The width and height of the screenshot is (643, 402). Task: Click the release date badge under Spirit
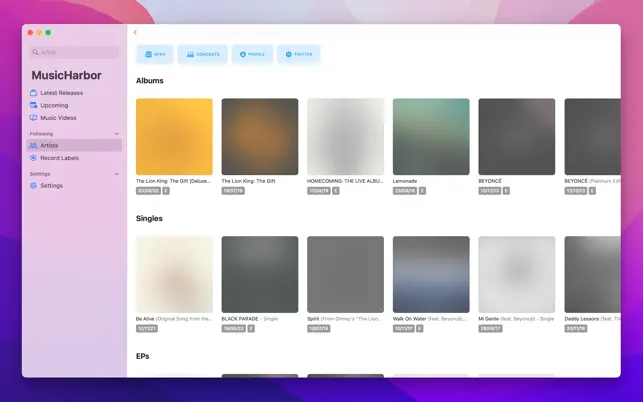tap(319, 329)
